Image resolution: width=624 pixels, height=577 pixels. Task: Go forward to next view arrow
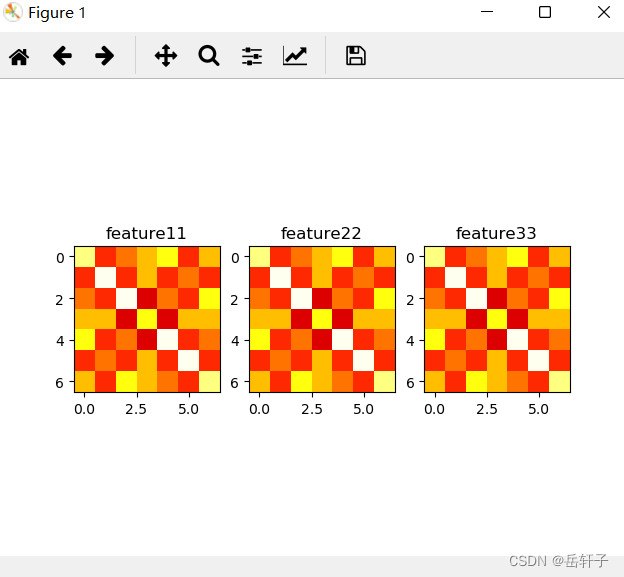pos(105,56)
